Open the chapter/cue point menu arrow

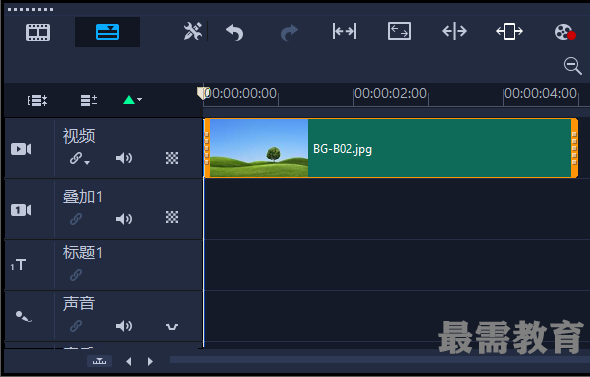pos(140,100)
